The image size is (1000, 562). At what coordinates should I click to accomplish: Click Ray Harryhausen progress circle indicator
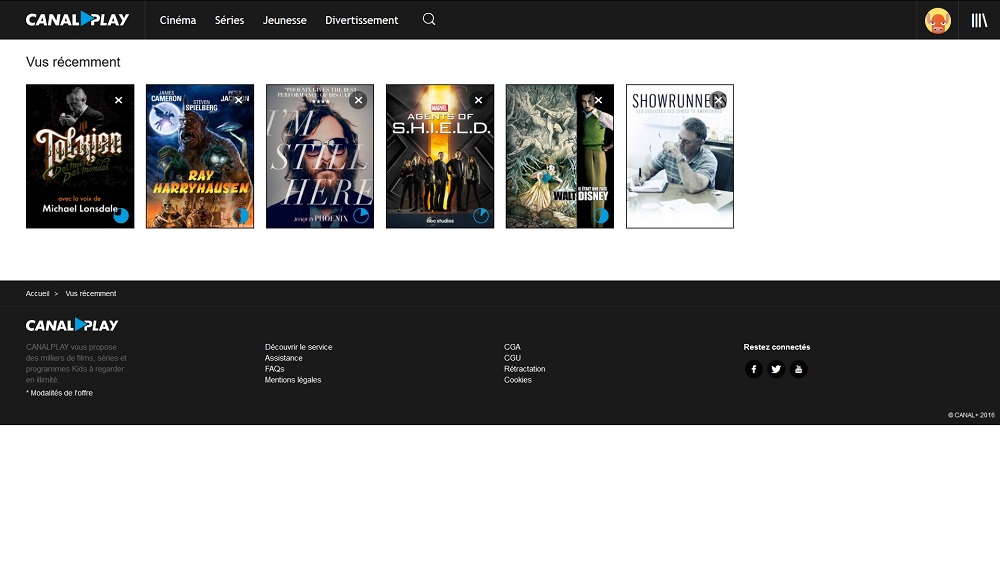(x=240, y=216)
